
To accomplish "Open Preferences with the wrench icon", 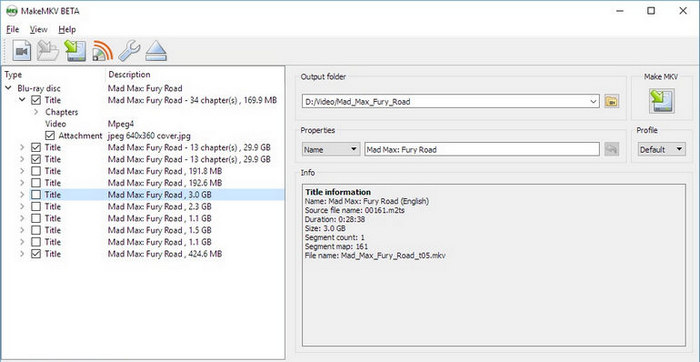I will coord(129,50).
